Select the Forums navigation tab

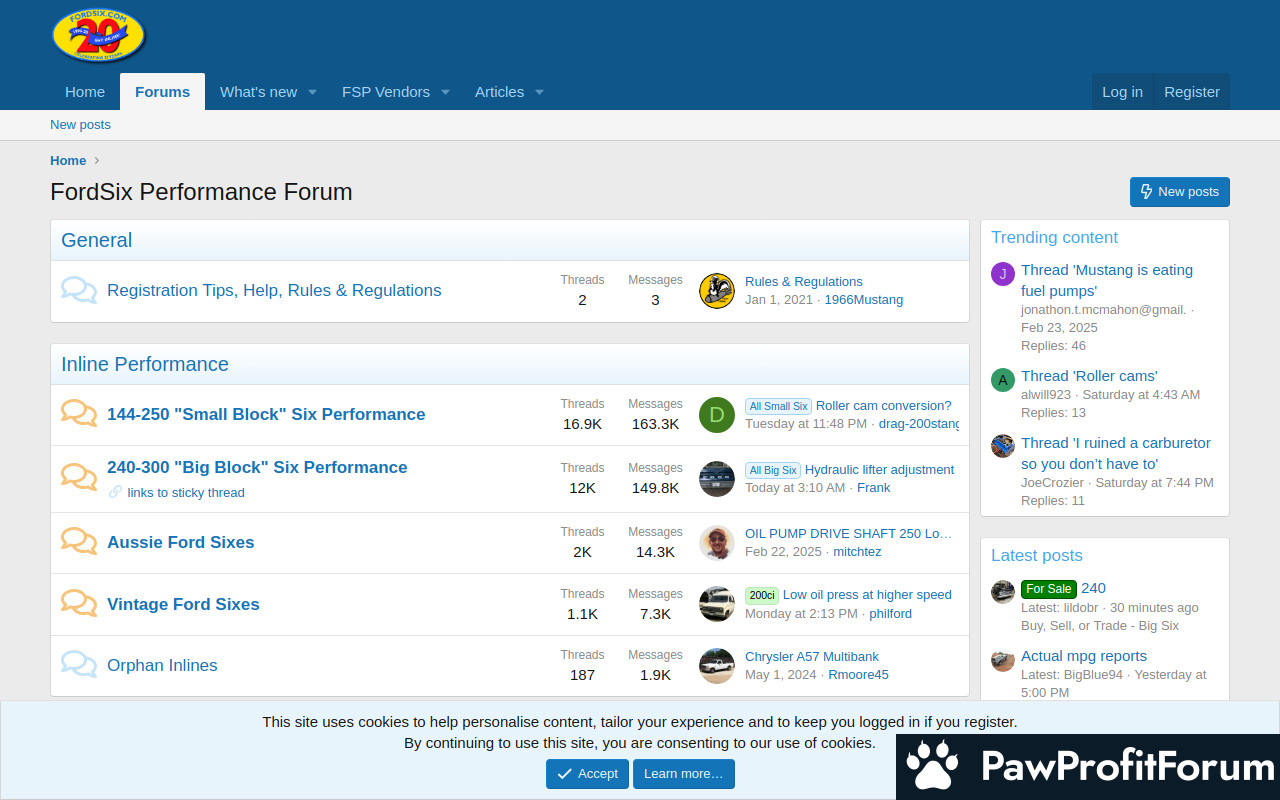[162, 92]
